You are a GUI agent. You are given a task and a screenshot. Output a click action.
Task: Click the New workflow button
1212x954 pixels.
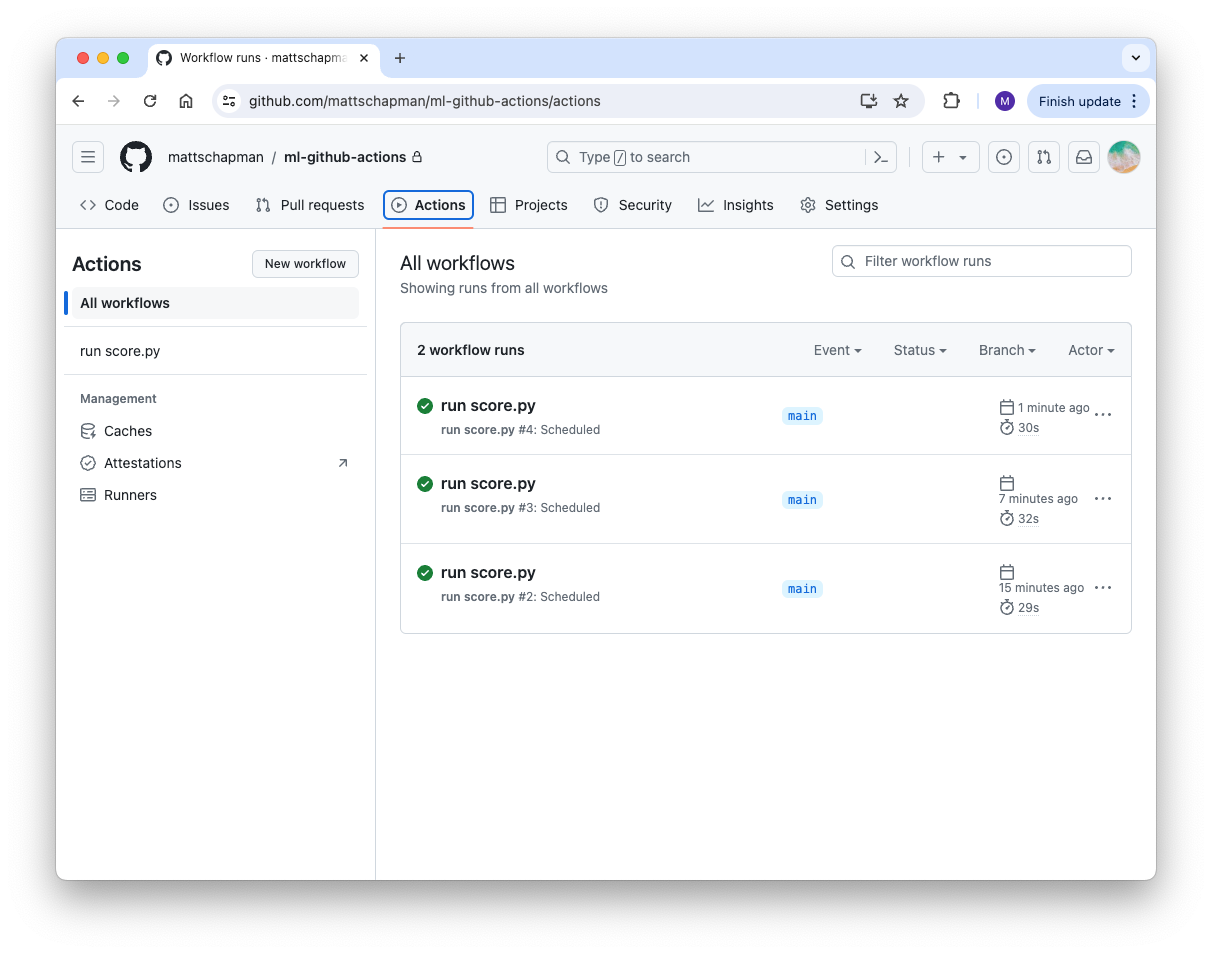305,264
